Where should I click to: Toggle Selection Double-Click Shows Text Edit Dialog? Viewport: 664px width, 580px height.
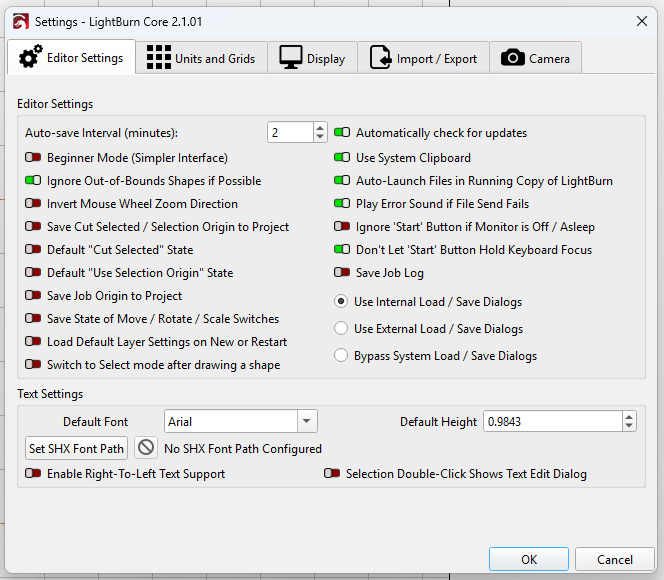coord(332,473)
